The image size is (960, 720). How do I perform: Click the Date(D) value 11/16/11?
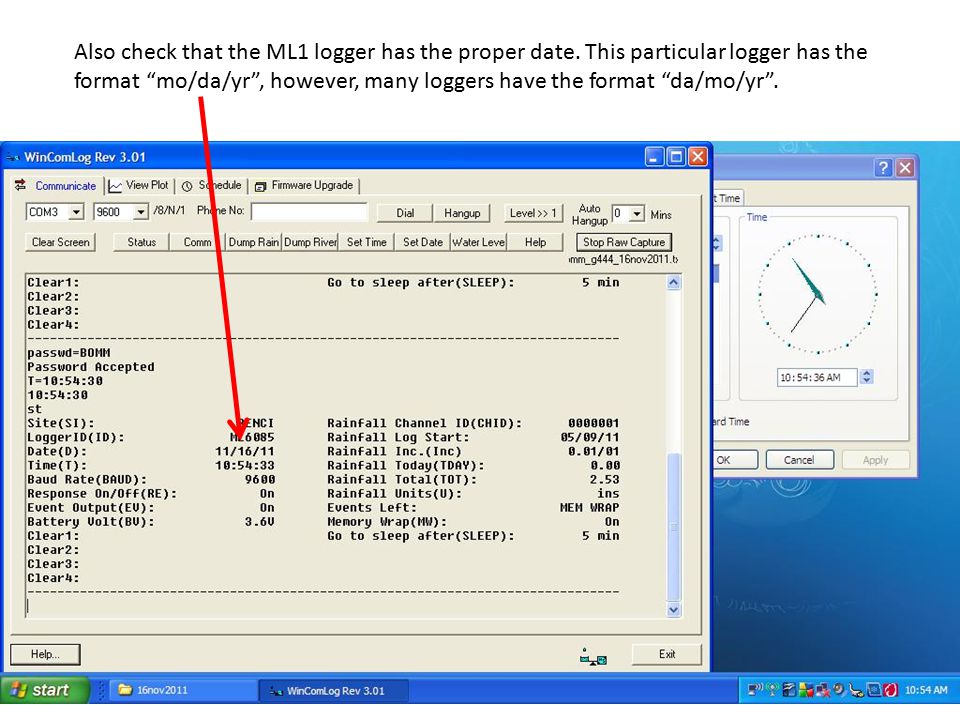click(x=244, y=451)
